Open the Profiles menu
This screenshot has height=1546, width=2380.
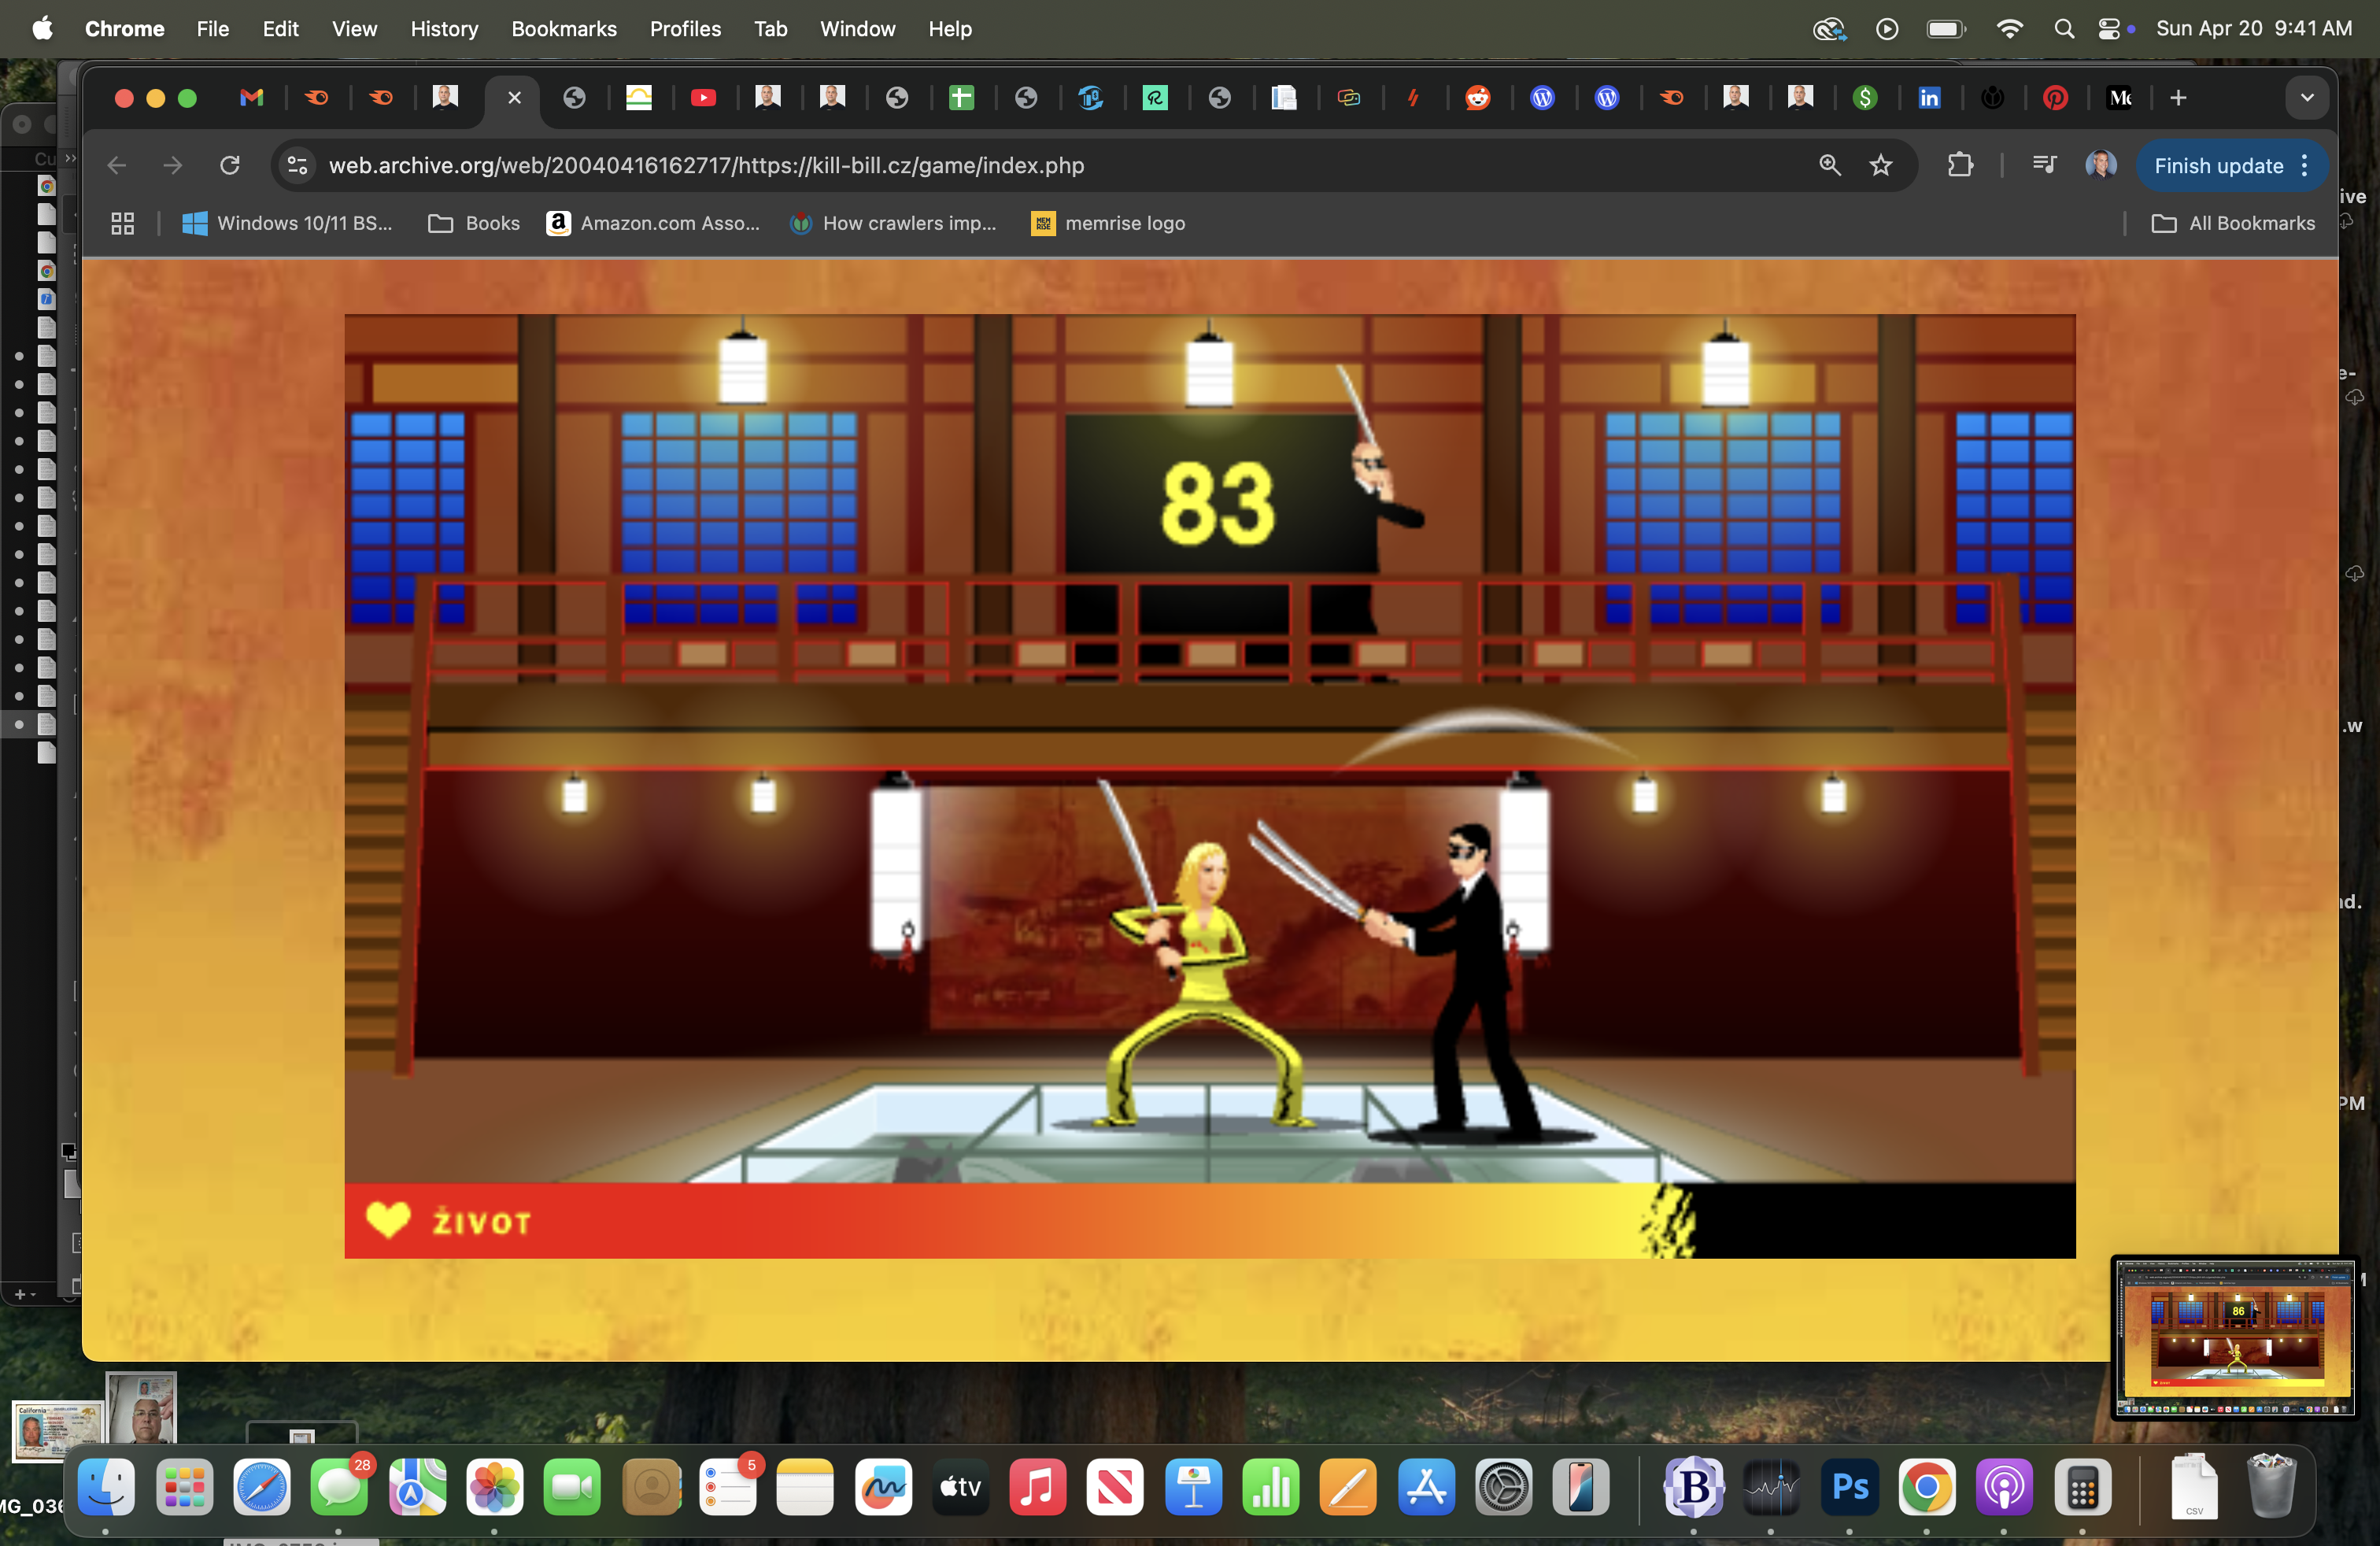click(x=685, y=29)
